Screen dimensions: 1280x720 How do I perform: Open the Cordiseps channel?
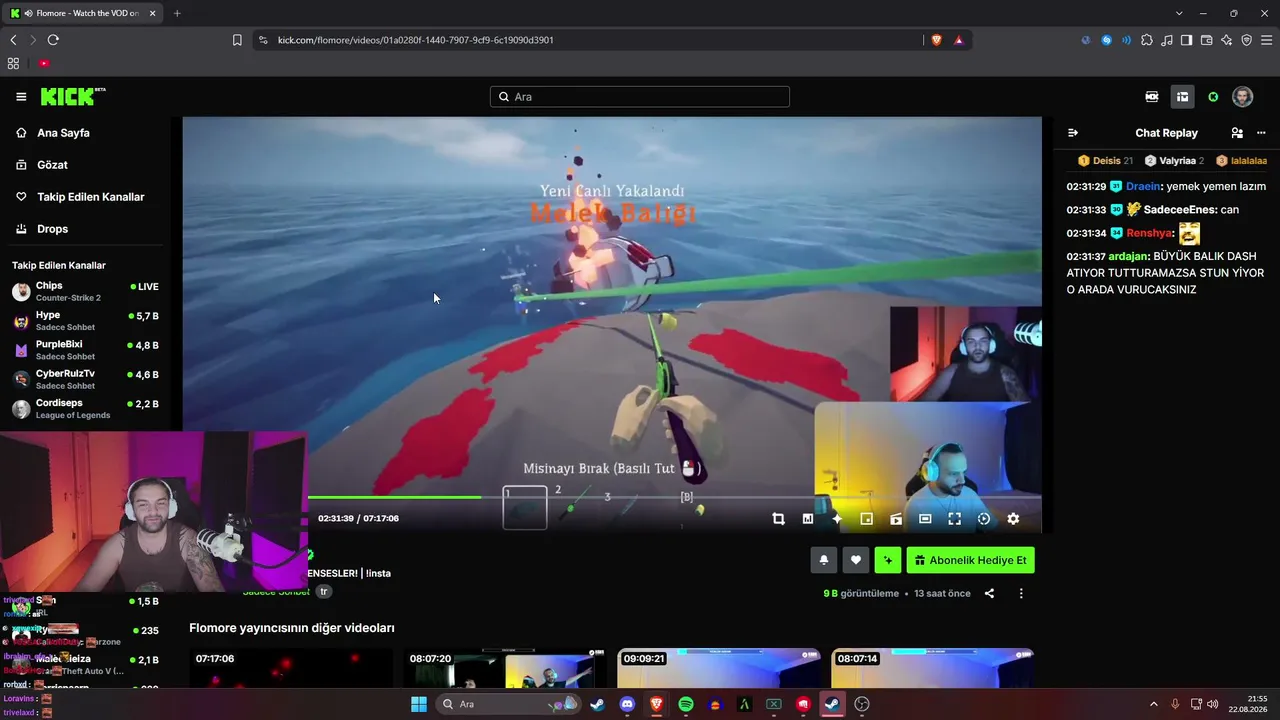coord(85,409)
